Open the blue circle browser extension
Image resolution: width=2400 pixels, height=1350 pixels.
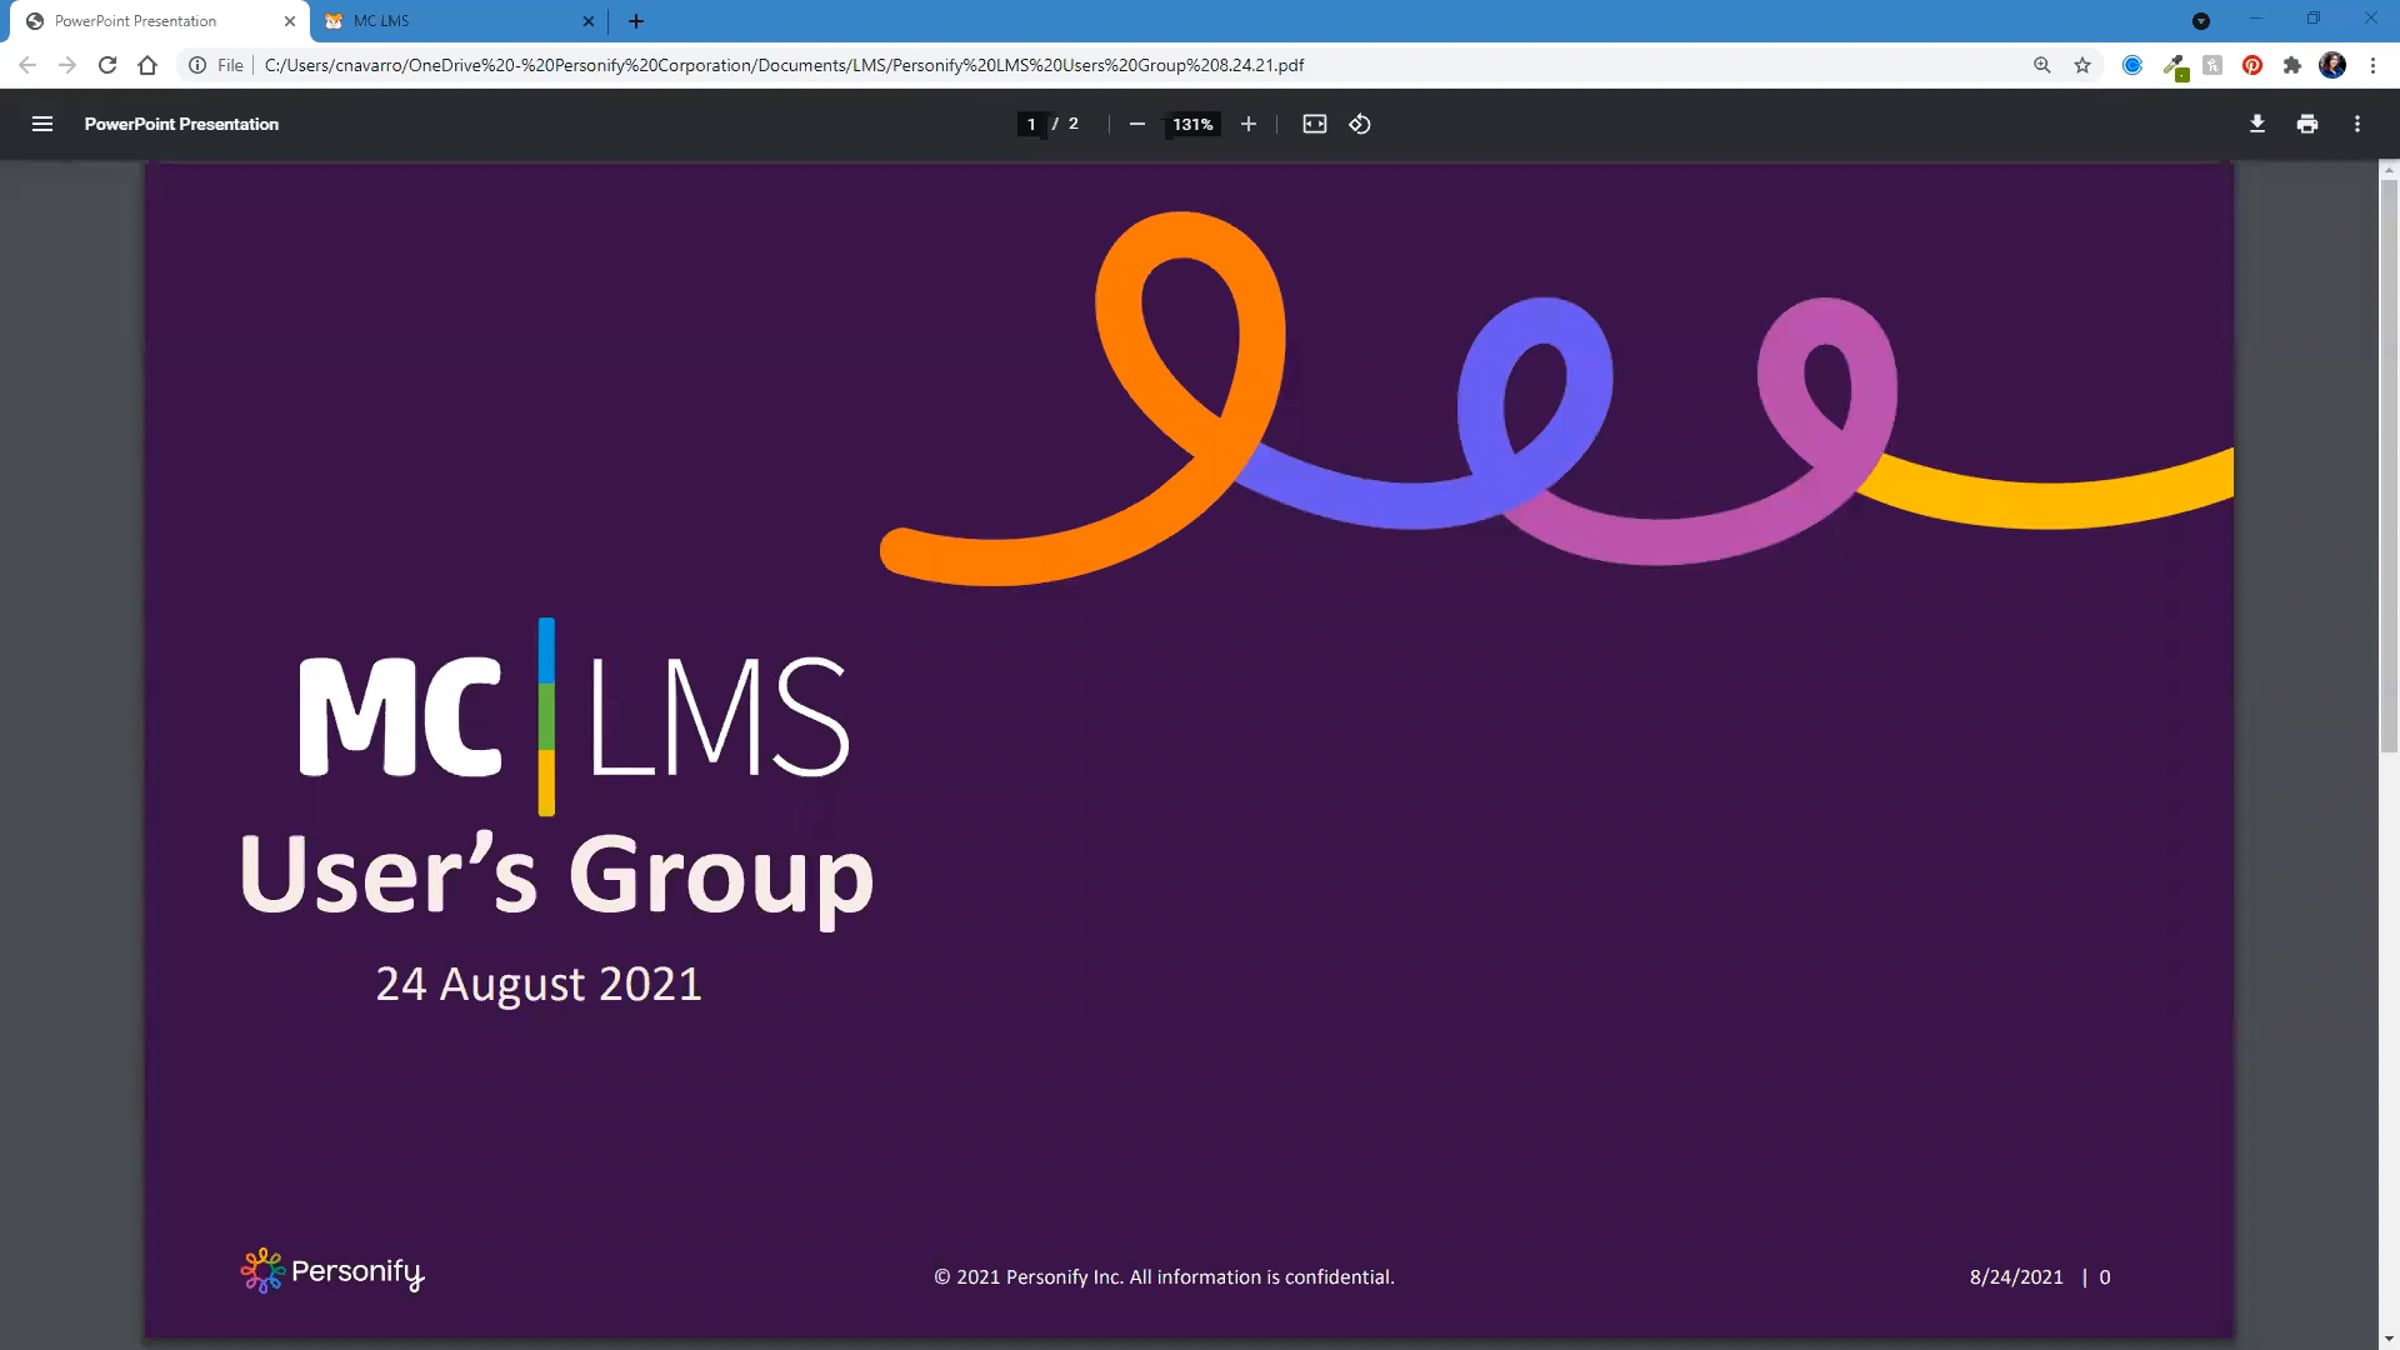click(2132, 65)
